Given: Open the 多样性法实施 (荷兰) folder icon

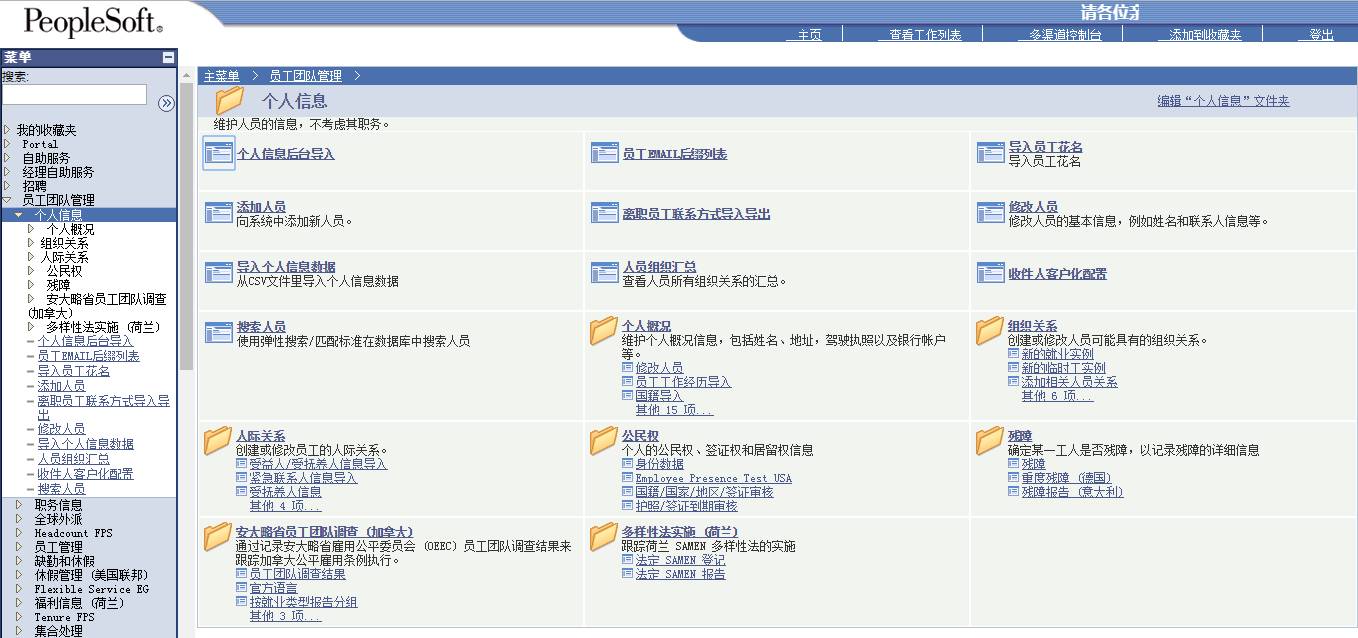Looking at the screenshot, I should pyautogui.click(x=604, y=536).
